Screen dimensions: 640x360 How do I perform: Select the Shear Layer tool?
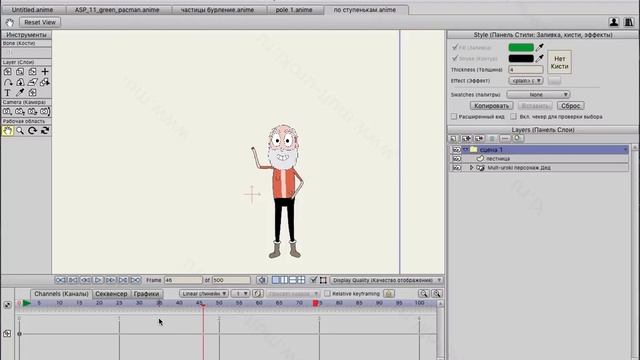pos(32,82)
